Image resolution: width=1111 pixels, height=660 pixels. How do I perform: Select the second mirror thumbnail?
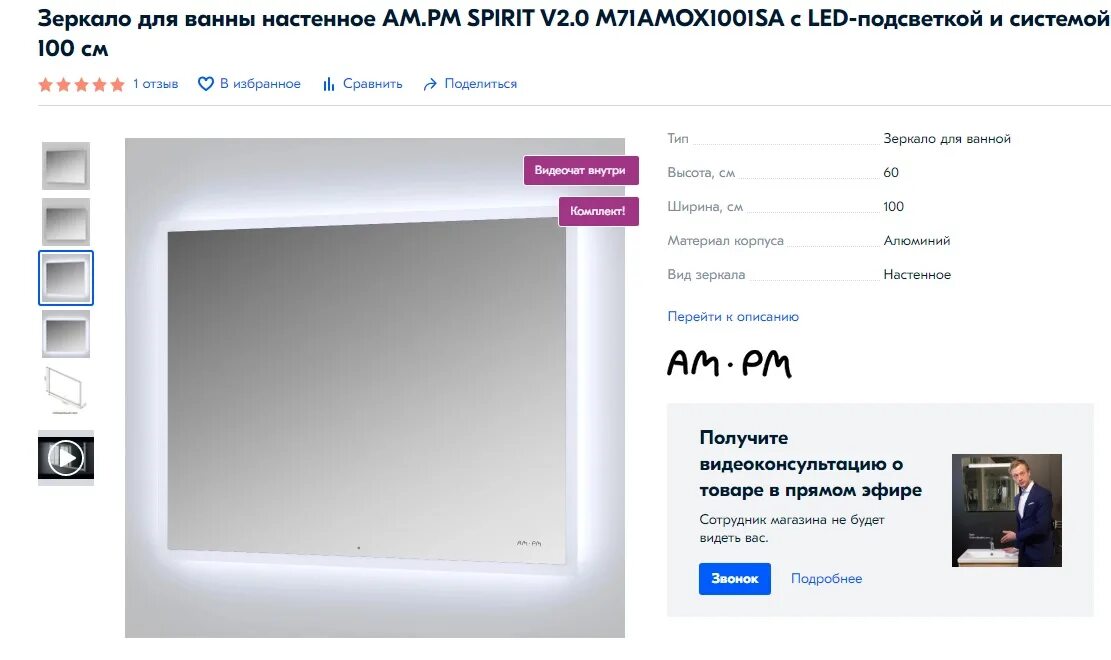66,222
